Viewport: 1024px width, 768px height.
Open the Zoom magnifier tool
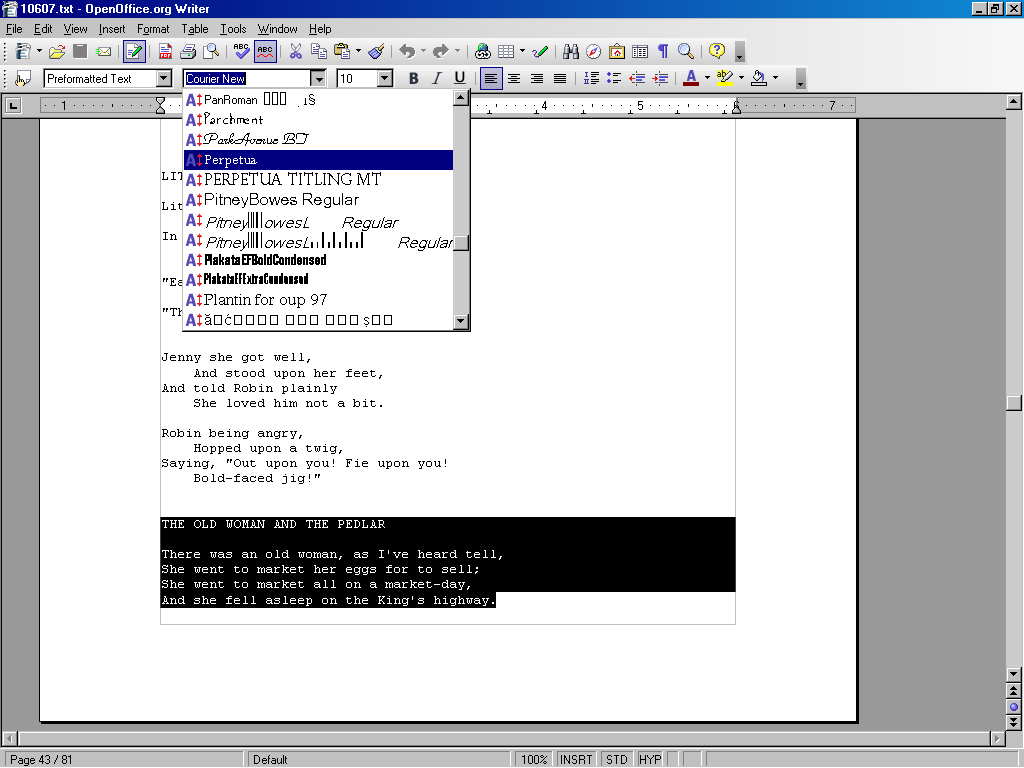[686, 51]
